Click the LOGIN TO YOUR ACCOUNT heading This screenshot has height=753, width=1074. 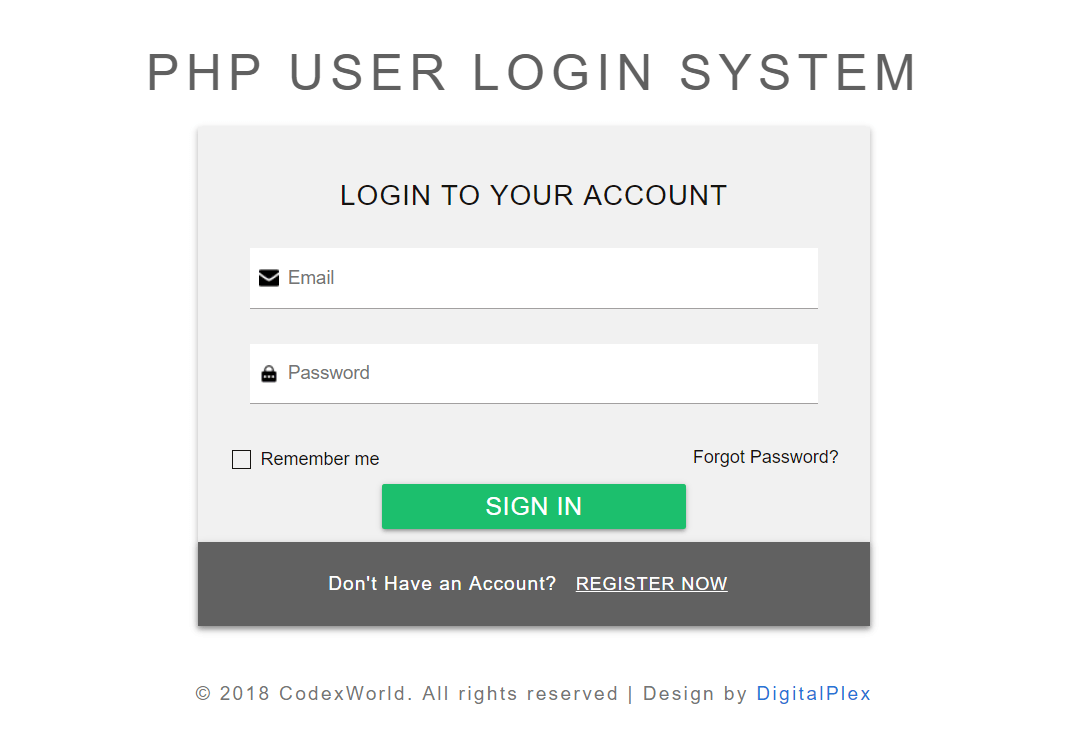point(533,195)
